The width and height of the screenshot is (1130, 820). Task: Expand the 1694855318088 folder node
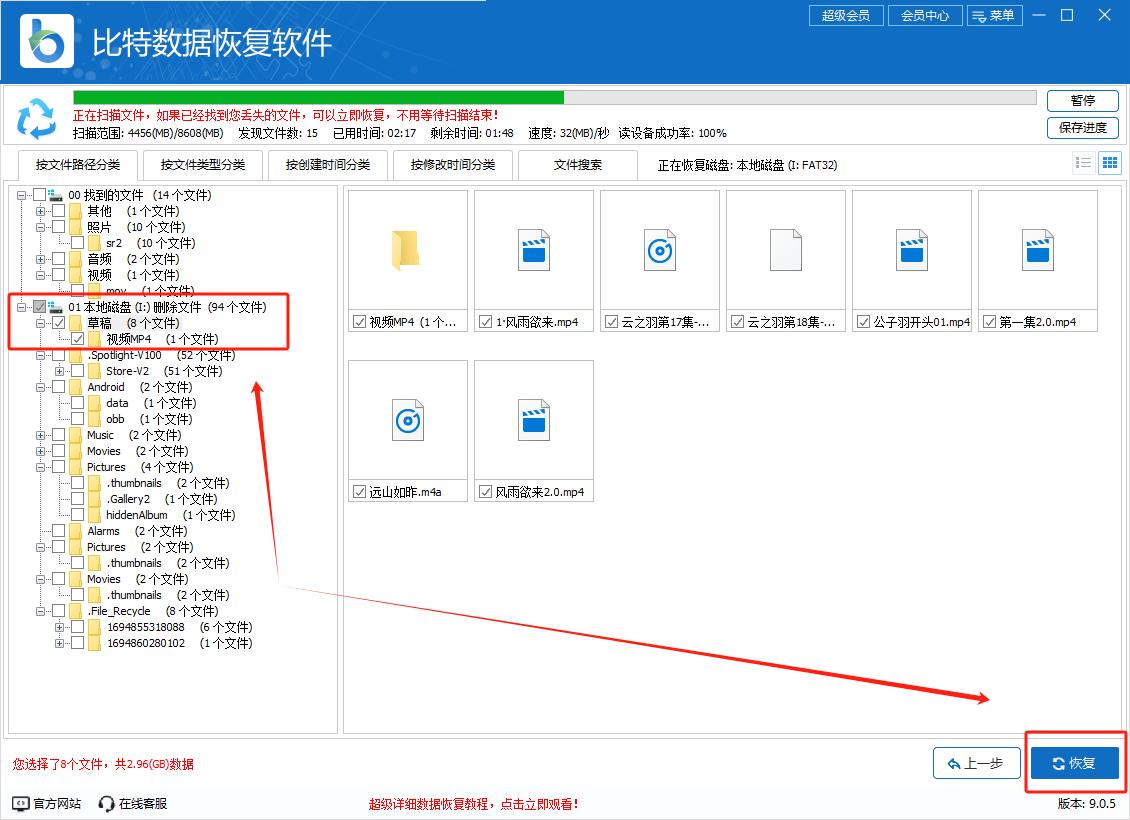(60, 627)
